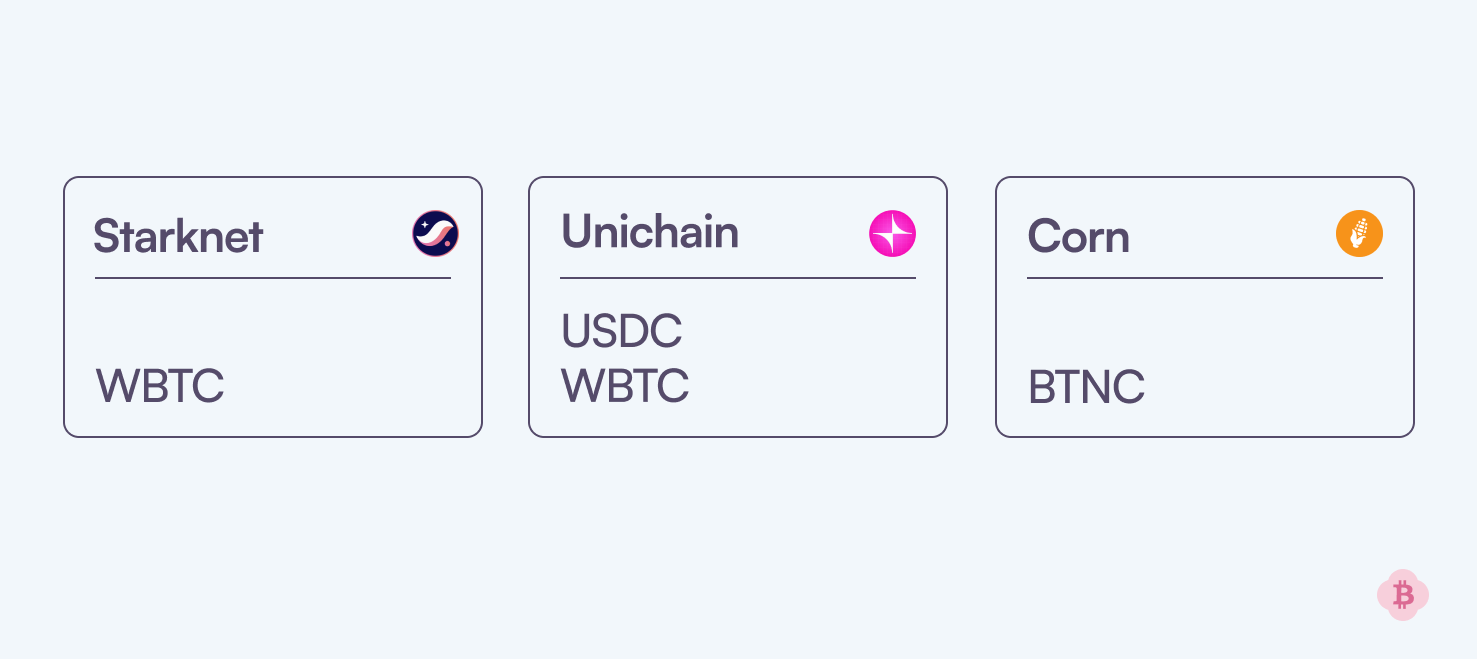Choose WBTC in the Starknet card
Image resolution: width=1477 pixels, height=659 pixels.
[160, 386]
